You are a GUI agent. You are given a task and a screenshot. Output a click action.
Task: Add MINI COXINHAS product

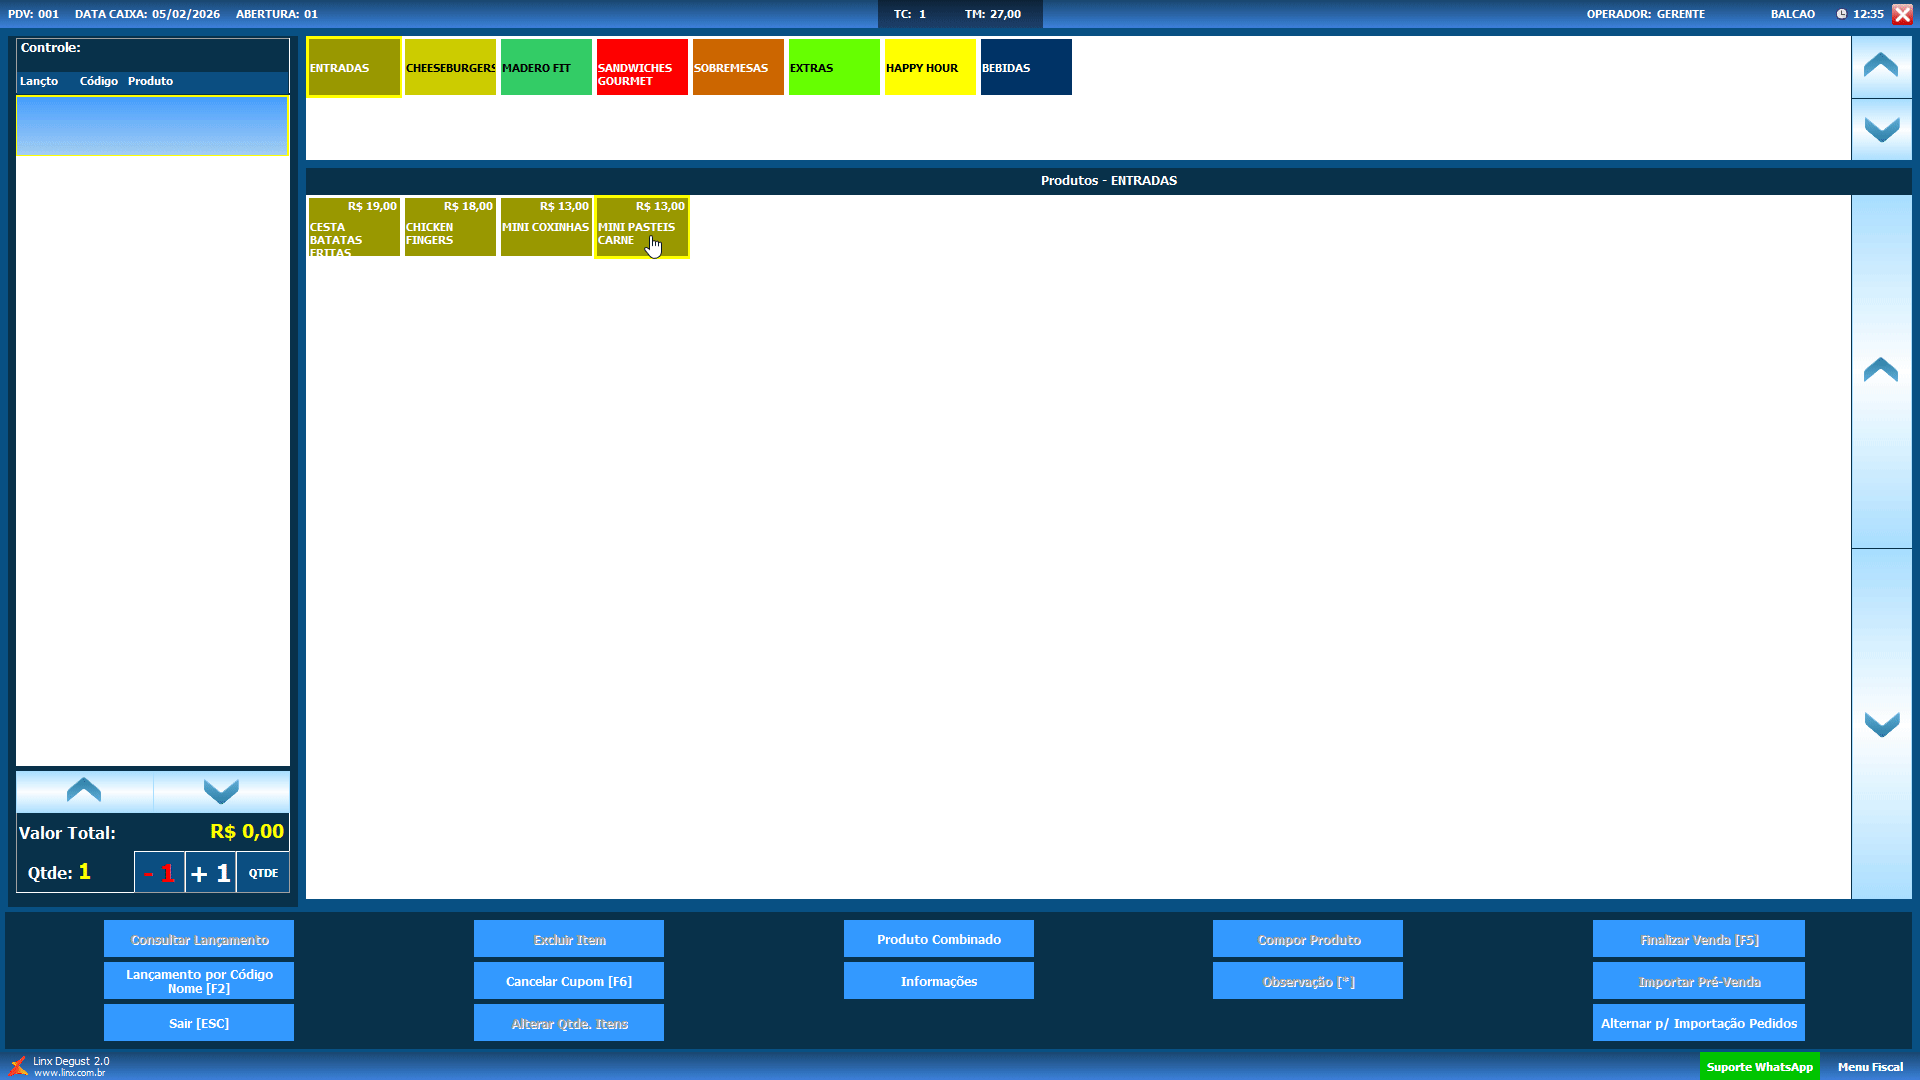[546, 228]
